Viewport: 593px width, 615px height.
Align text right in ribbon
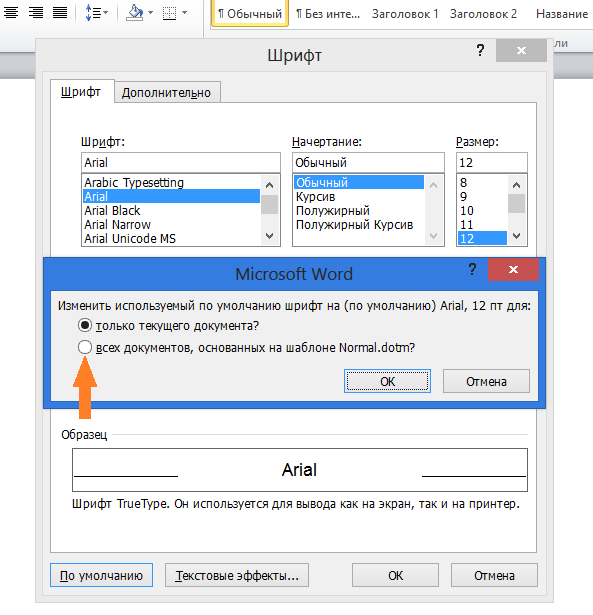(x=36, y=13)
